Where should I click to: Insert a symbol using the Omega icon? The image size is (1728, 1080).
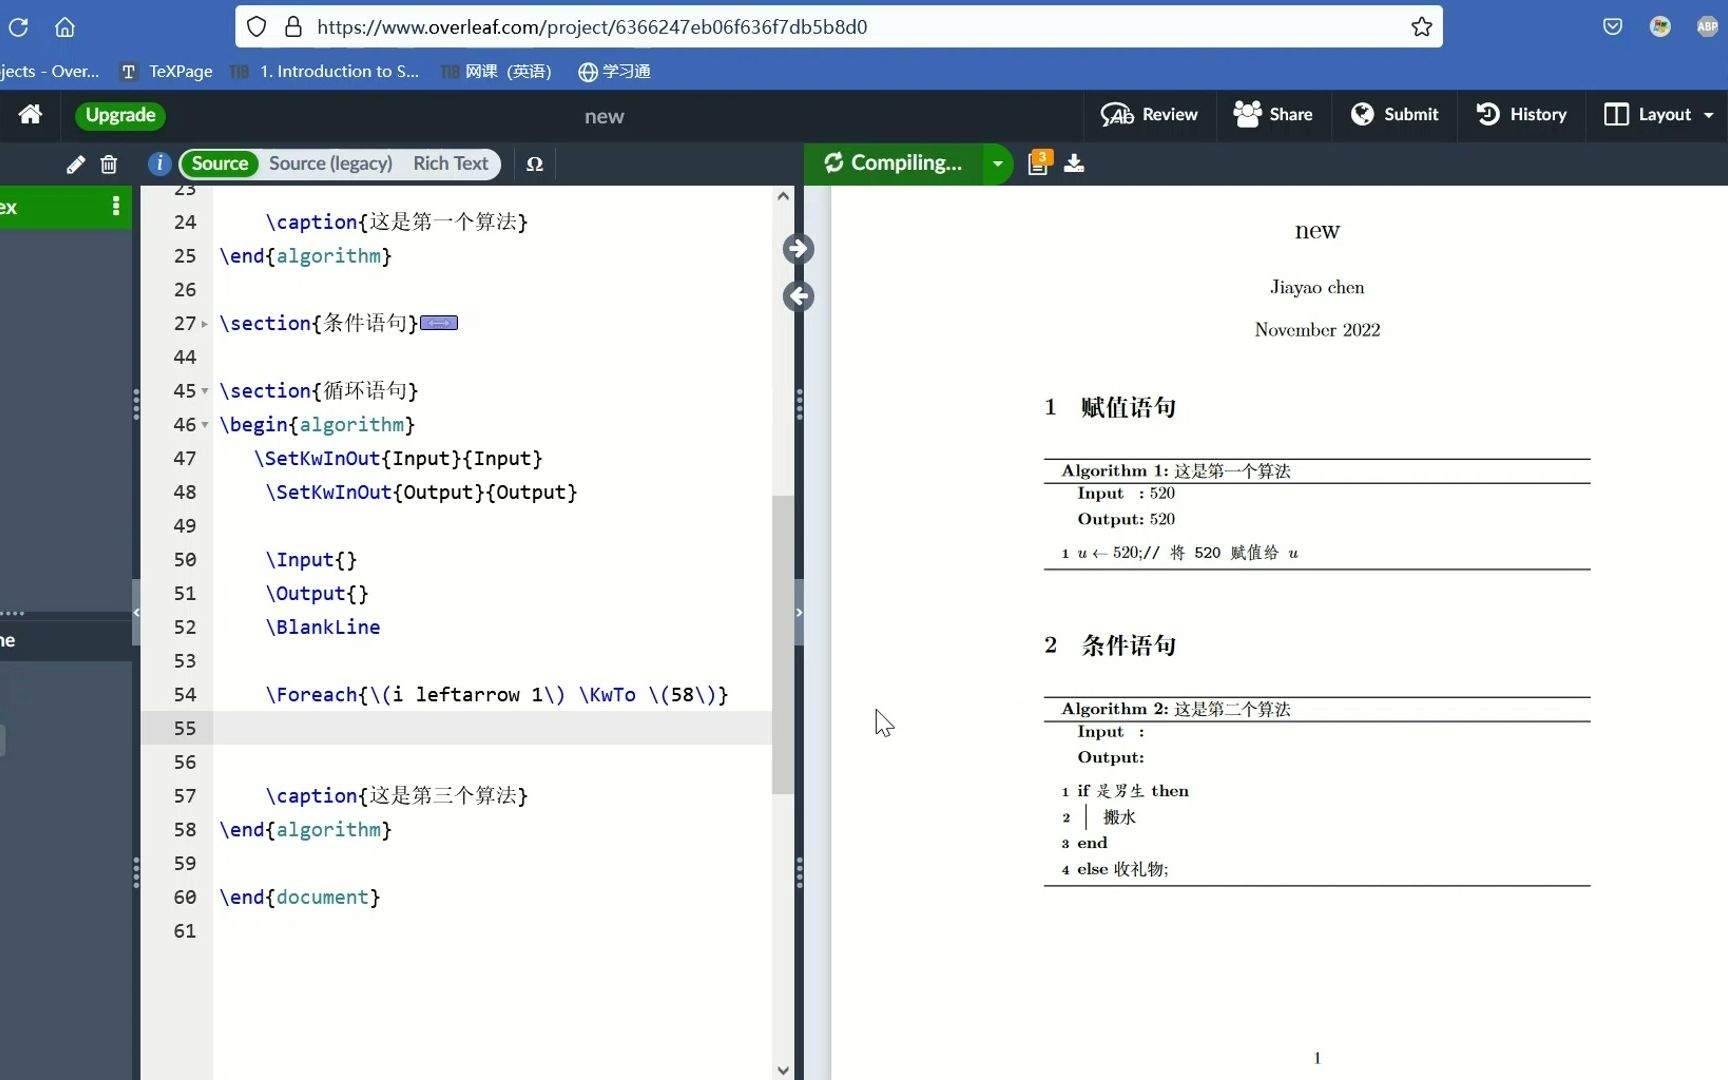(x=534, y=164)
